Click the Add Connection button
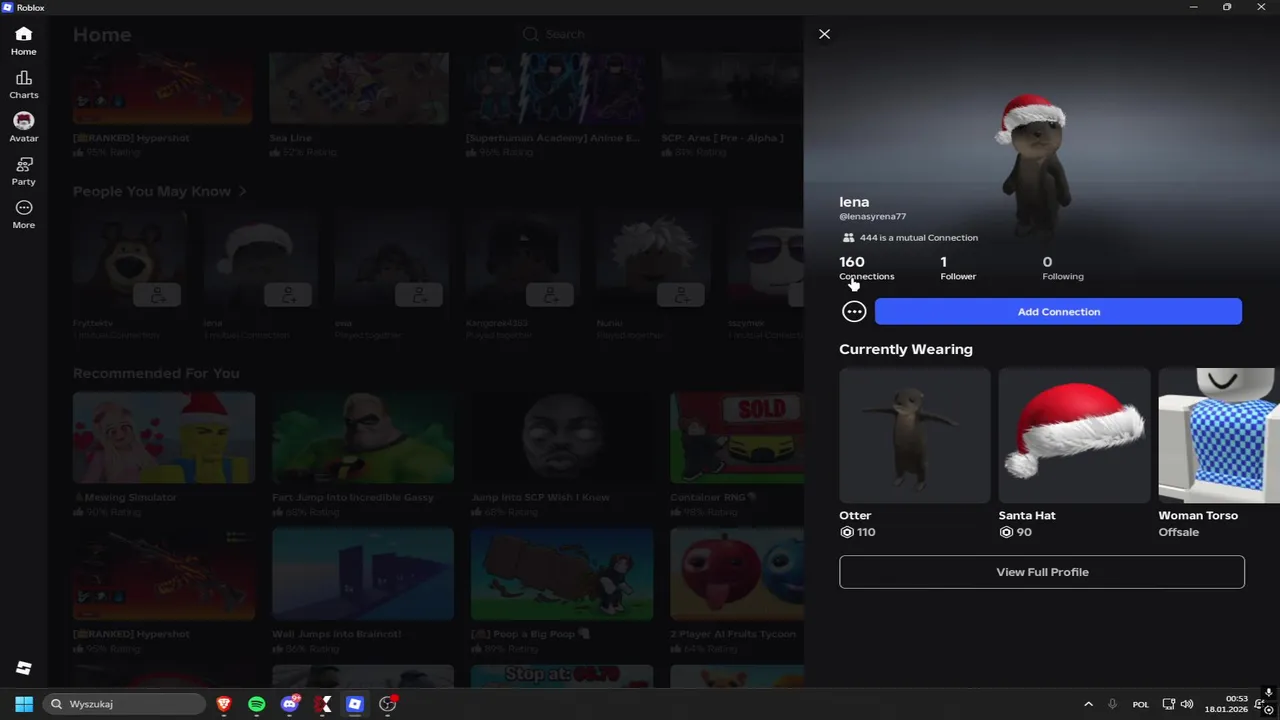The image size is (1280, 720). [1058, 312]
